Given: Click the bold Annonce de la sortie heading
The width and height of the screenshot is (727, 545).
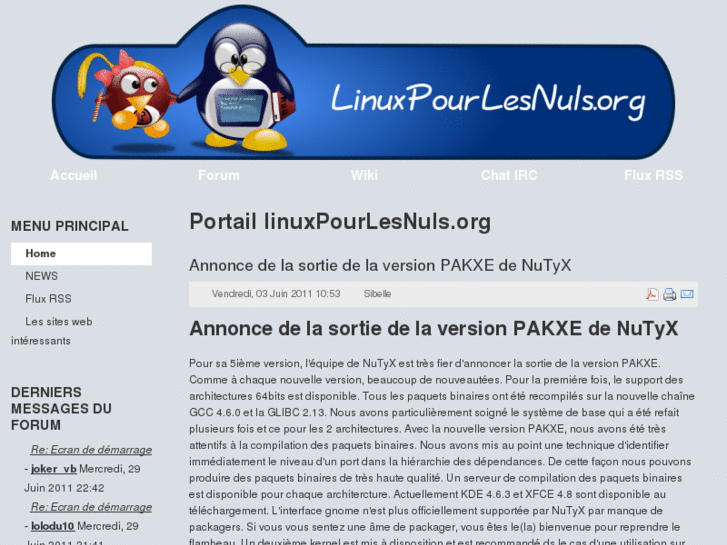Looking at the screenshot, I should [x=434, y=328].
